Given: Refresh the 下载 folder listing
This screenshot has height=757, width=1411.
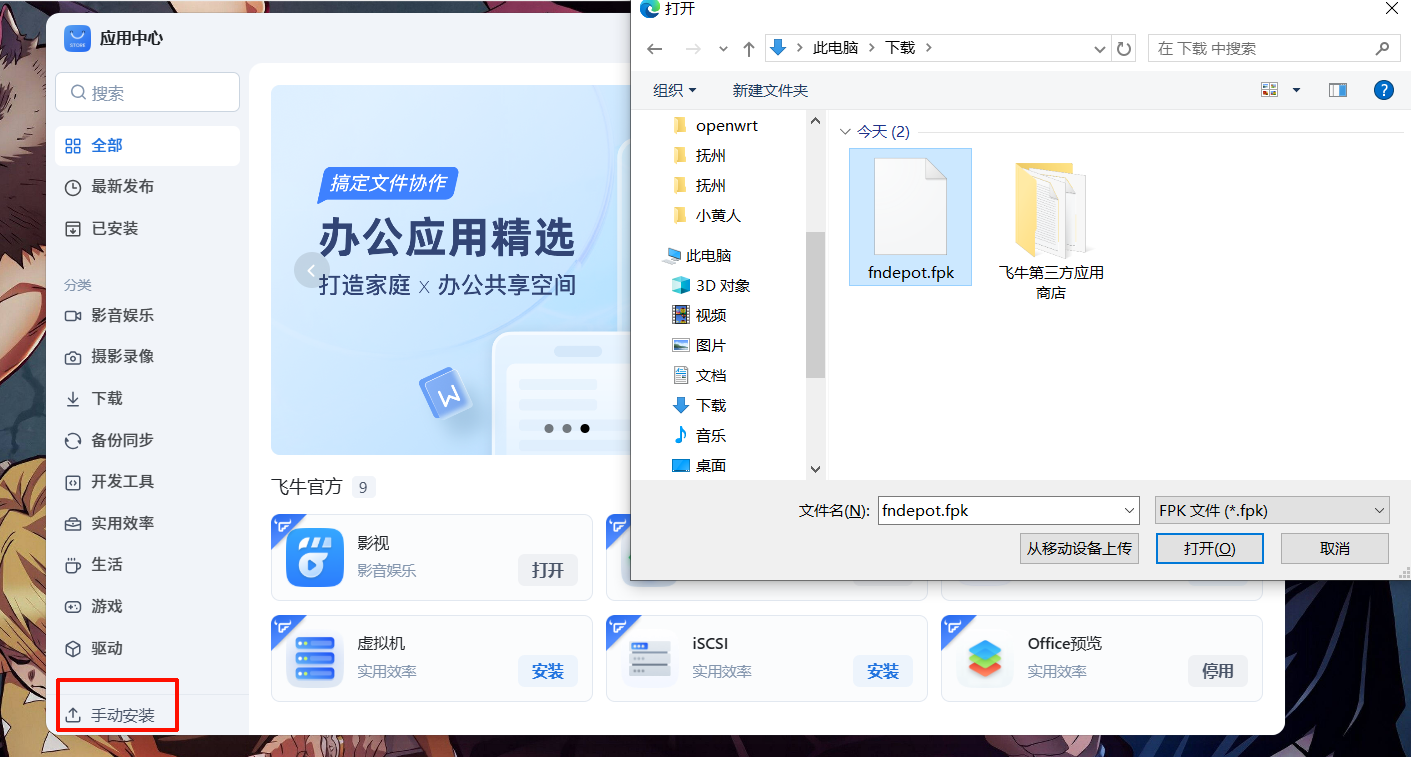Looking at the screenshot, I should (x=1124, y=48).
